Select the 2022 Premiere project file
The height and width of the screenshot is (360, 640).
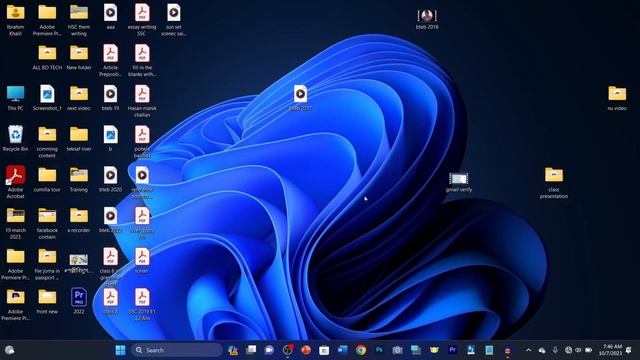79,301
